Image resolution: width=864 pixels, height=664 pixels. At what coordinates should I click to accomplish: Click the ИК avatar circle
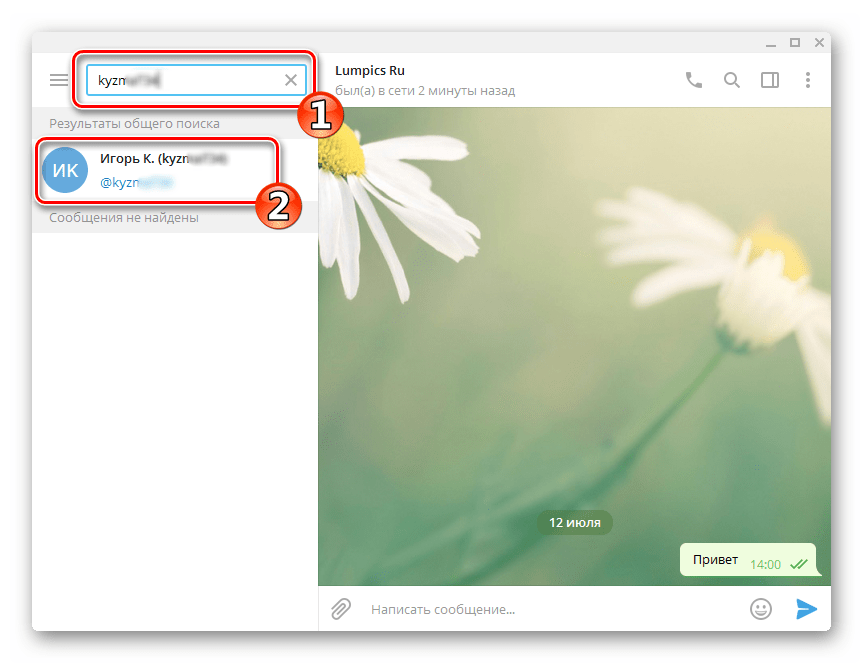click(65, 170)
